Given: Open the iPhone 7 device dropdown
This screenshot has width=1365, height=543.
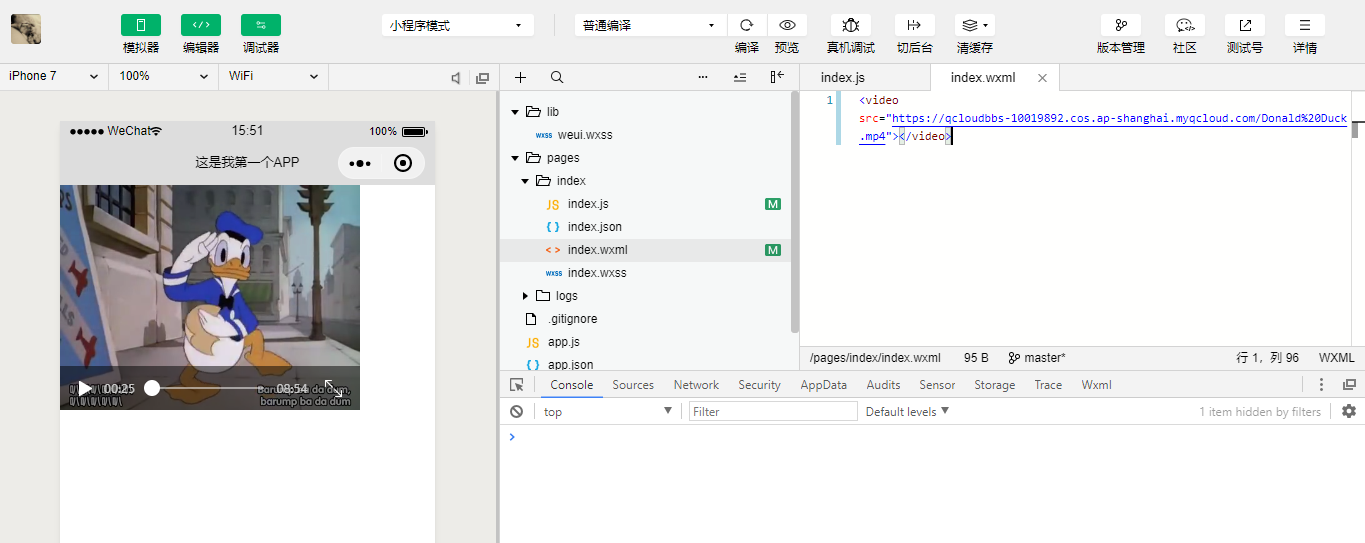Looking at the screenshot, I should click(x=54, y=76).
